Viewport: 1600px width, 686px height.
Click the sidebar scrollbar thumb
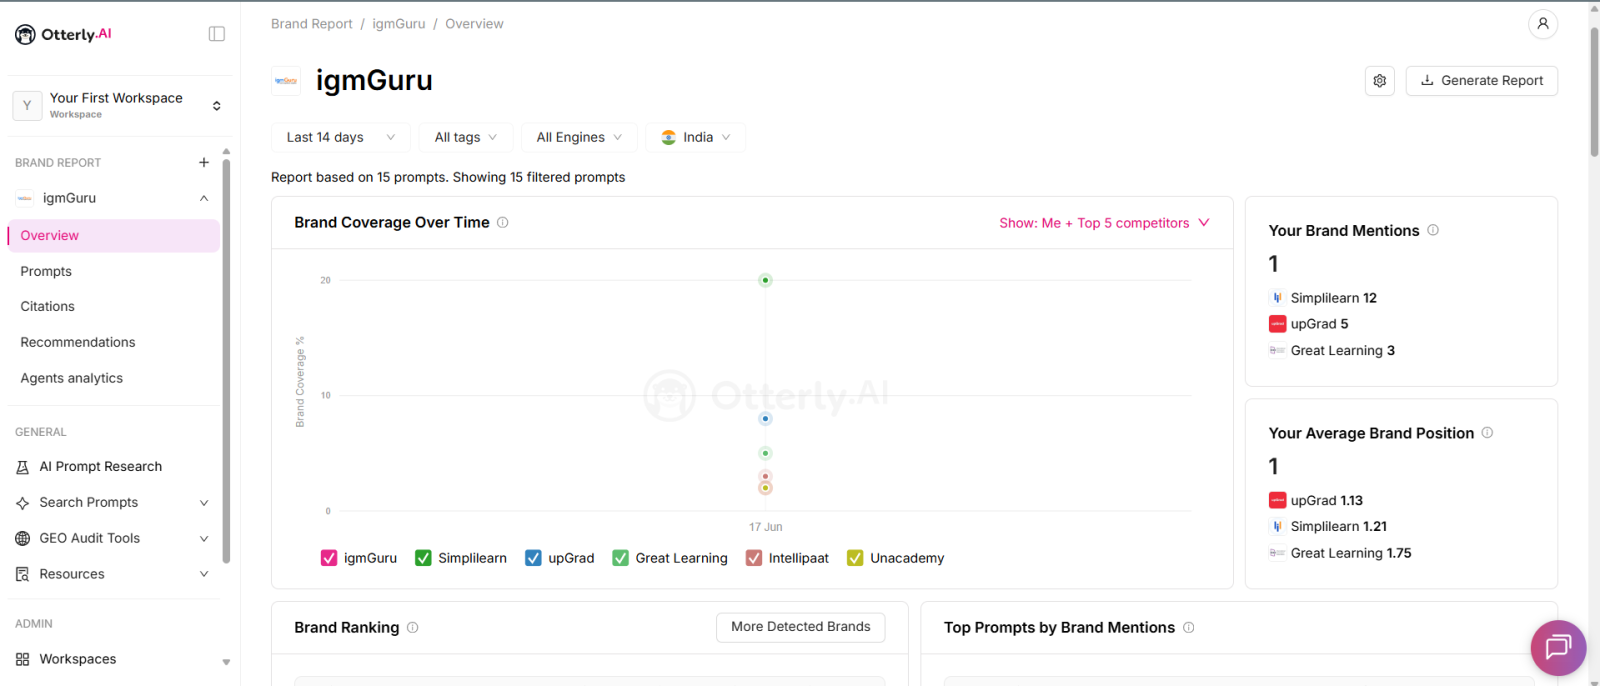tap(226, 360)
